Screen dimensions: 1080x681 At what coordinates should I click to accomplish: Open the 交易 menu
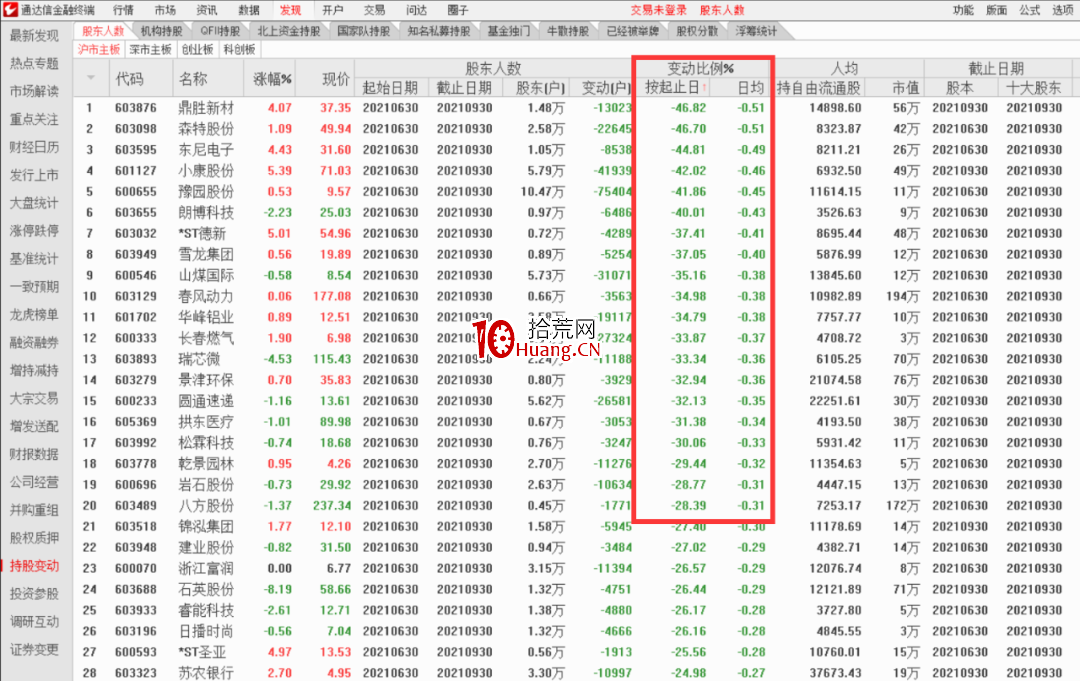point(374,10)
